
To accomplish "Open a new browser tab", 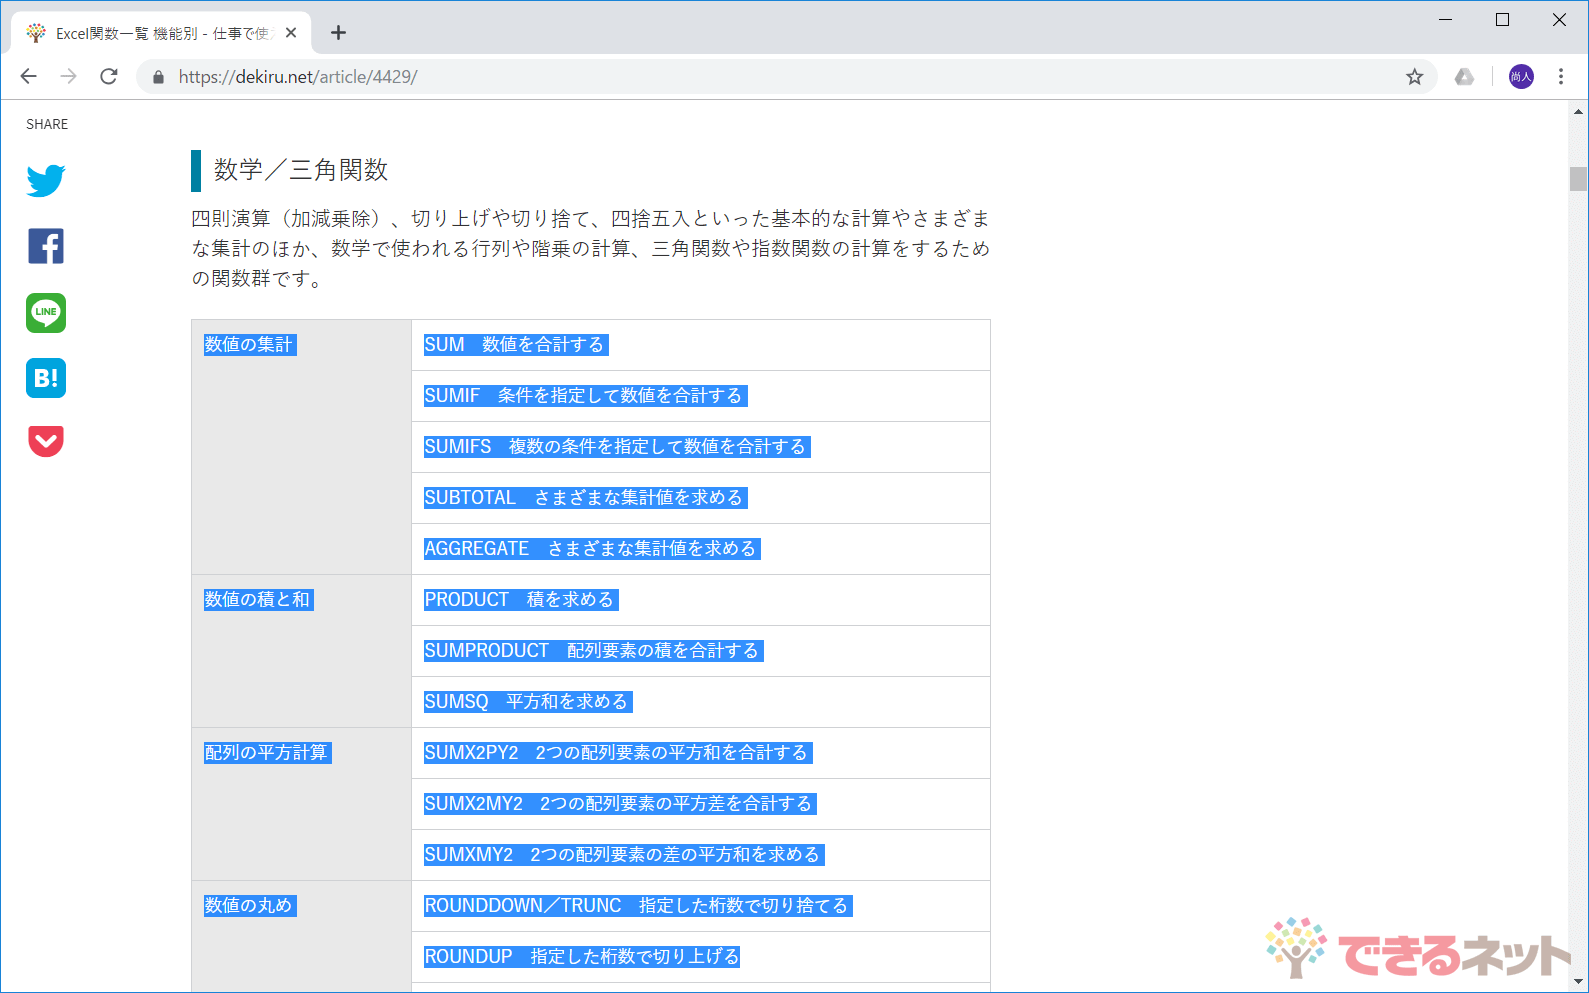I will (339, 33).
